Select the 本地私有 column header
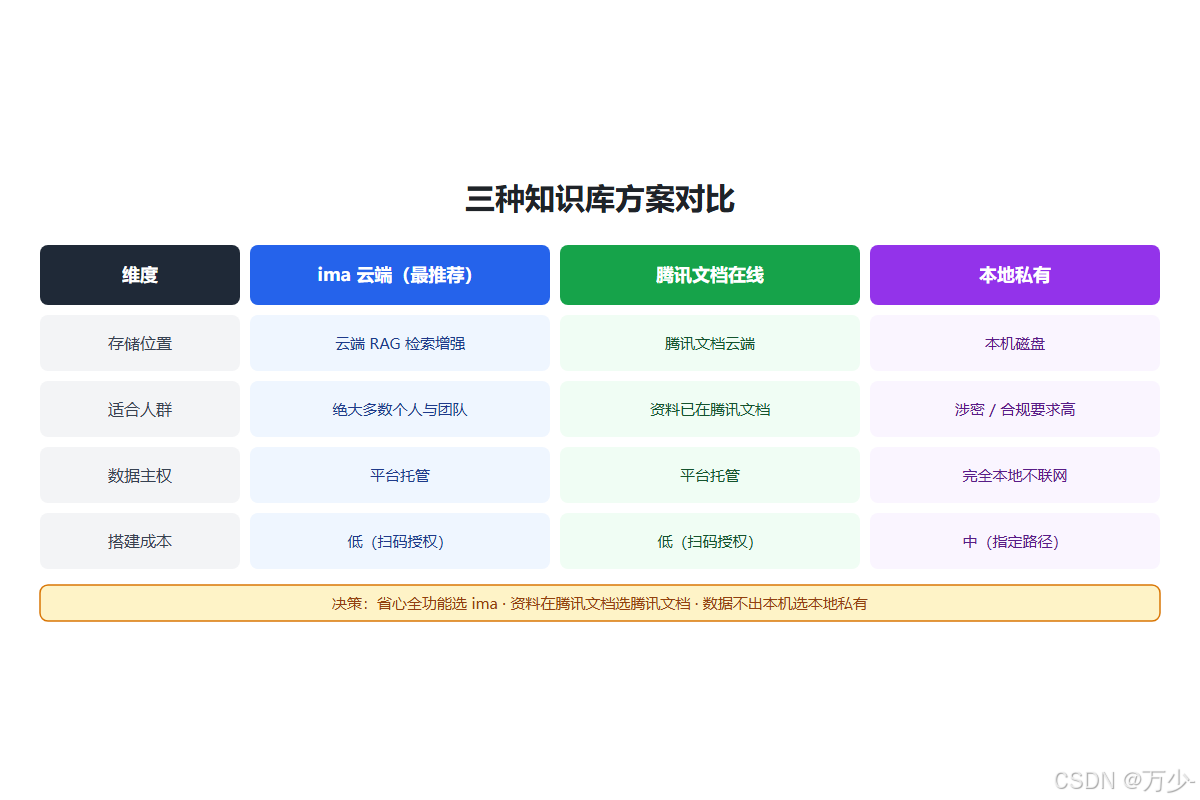The width and height of the screenshot is (1200, 800). pyautogui.click(x=1015, y=275)
